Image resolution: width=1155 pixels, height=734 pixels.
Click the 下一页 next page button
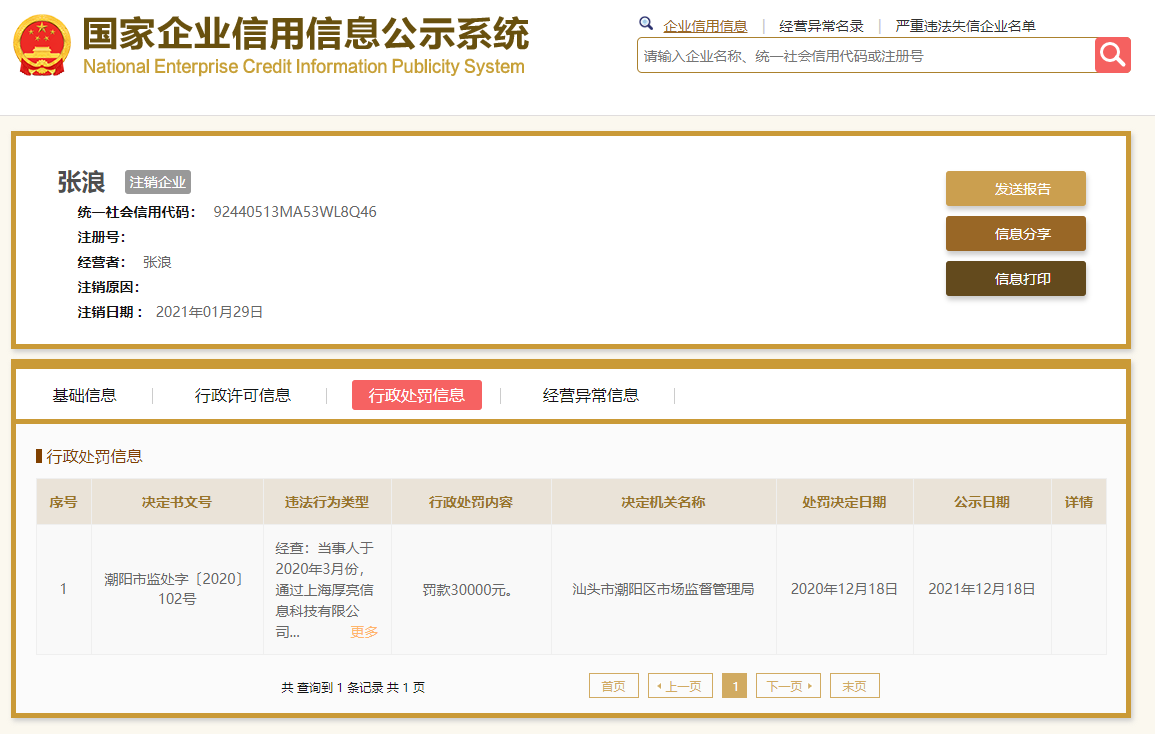click(x=788, y=686)
